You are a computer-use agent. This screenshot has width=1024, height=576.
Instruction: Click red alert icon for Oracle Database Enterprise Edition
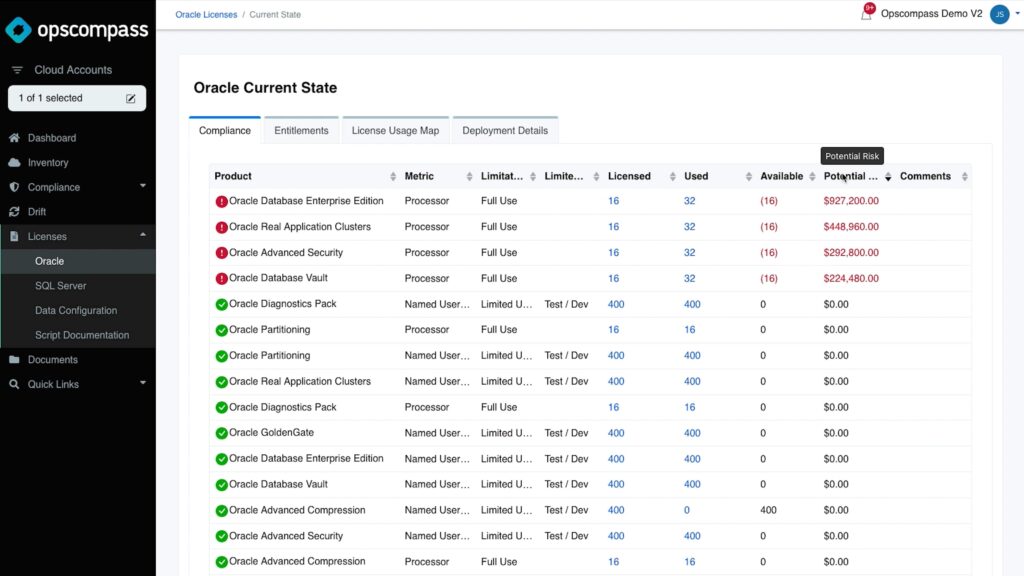tap(221, 202)
